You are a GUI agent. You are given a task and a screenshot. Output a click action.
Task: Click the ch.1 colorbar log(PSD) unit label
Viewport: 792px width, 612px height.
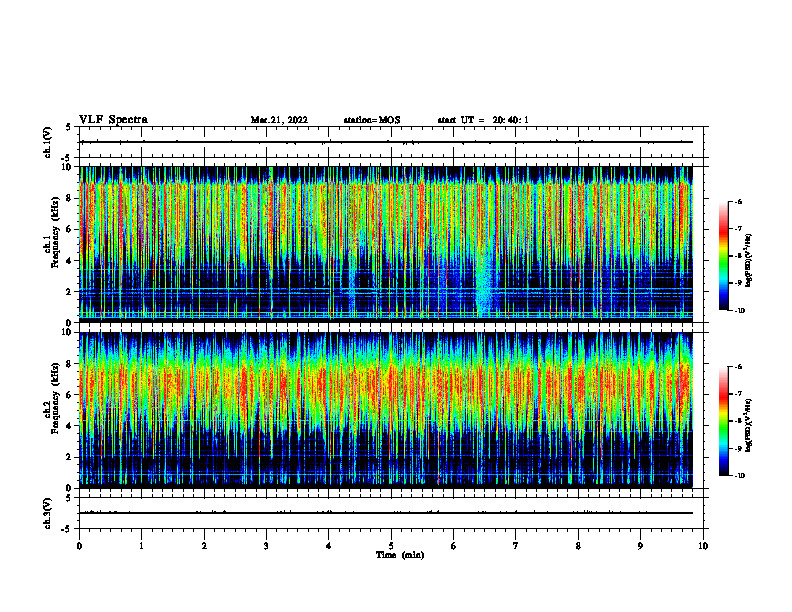[749, 261]
